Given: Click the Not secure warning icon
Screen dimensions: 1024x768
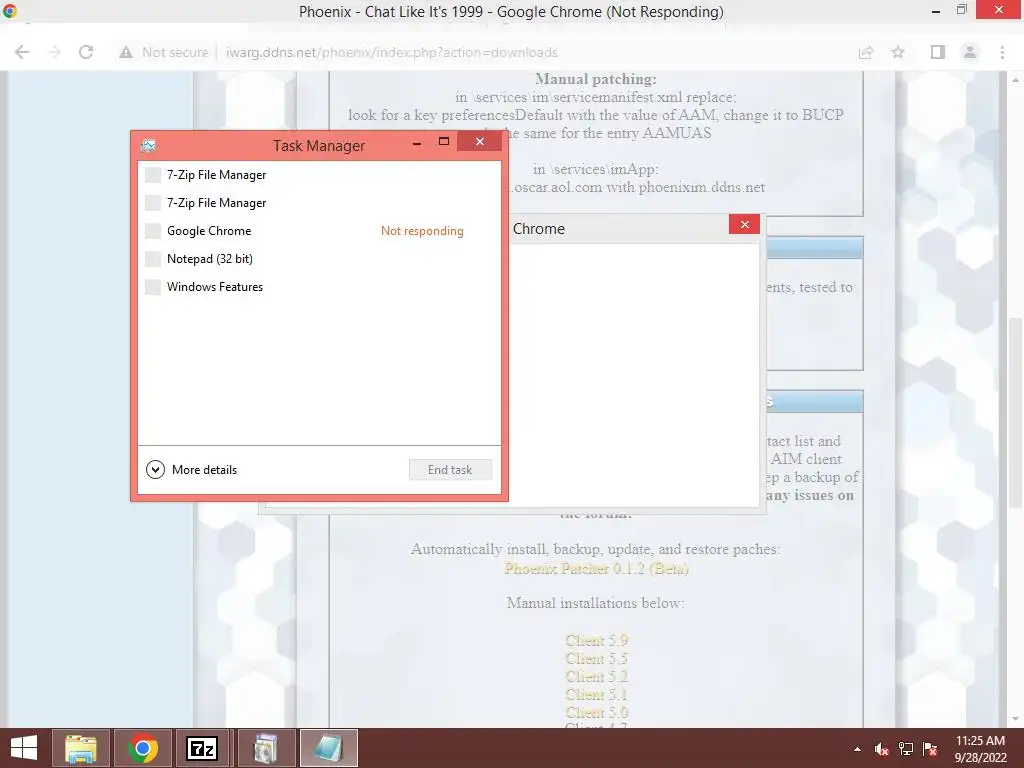Looking at the screenshot, I should coord(126,52).
